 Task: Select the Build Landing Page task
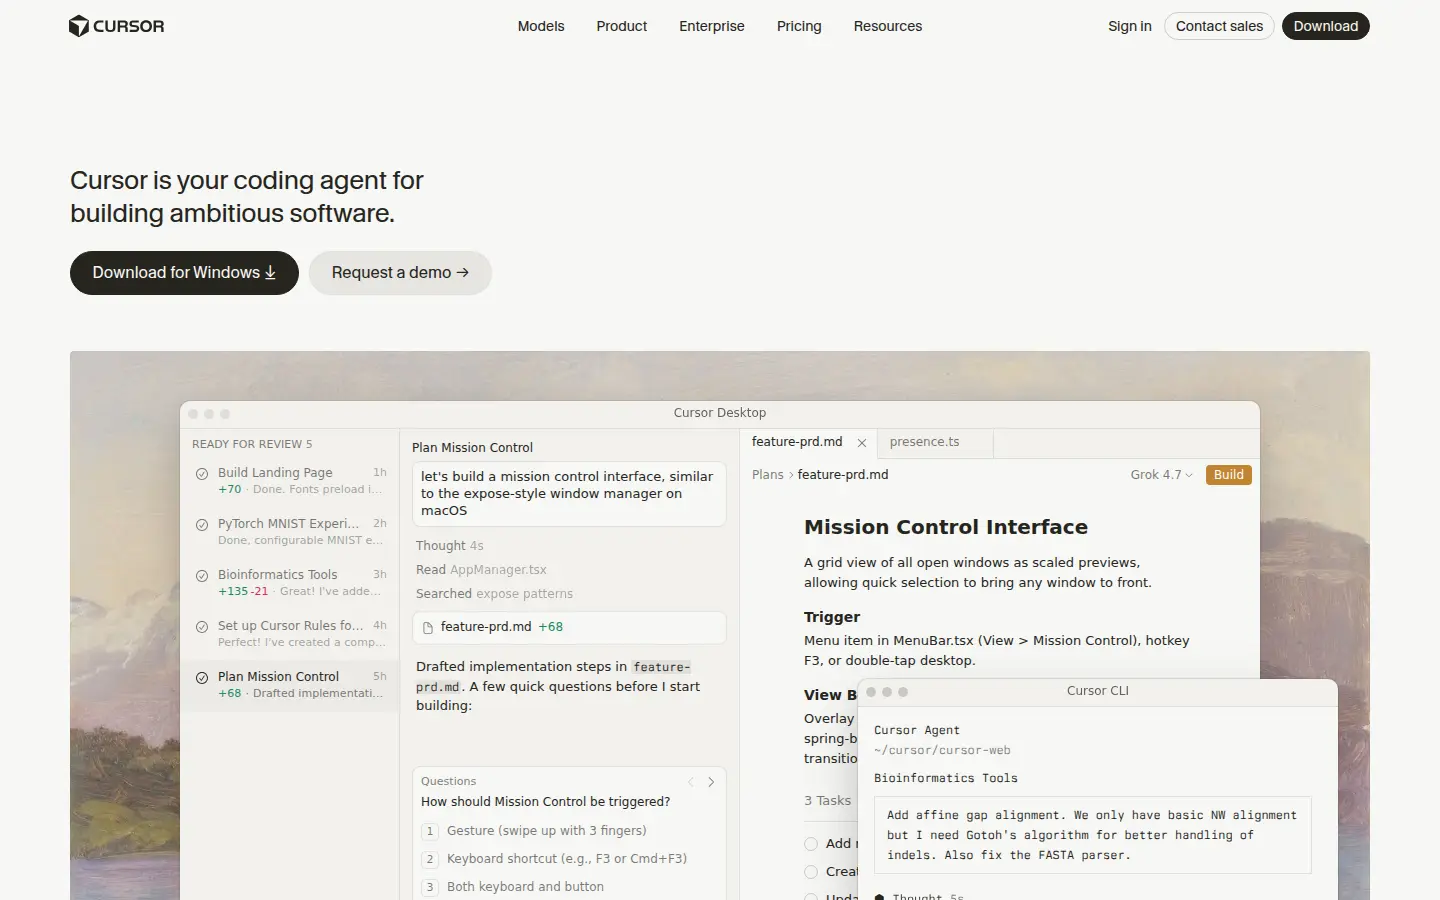tap(290, 480)
